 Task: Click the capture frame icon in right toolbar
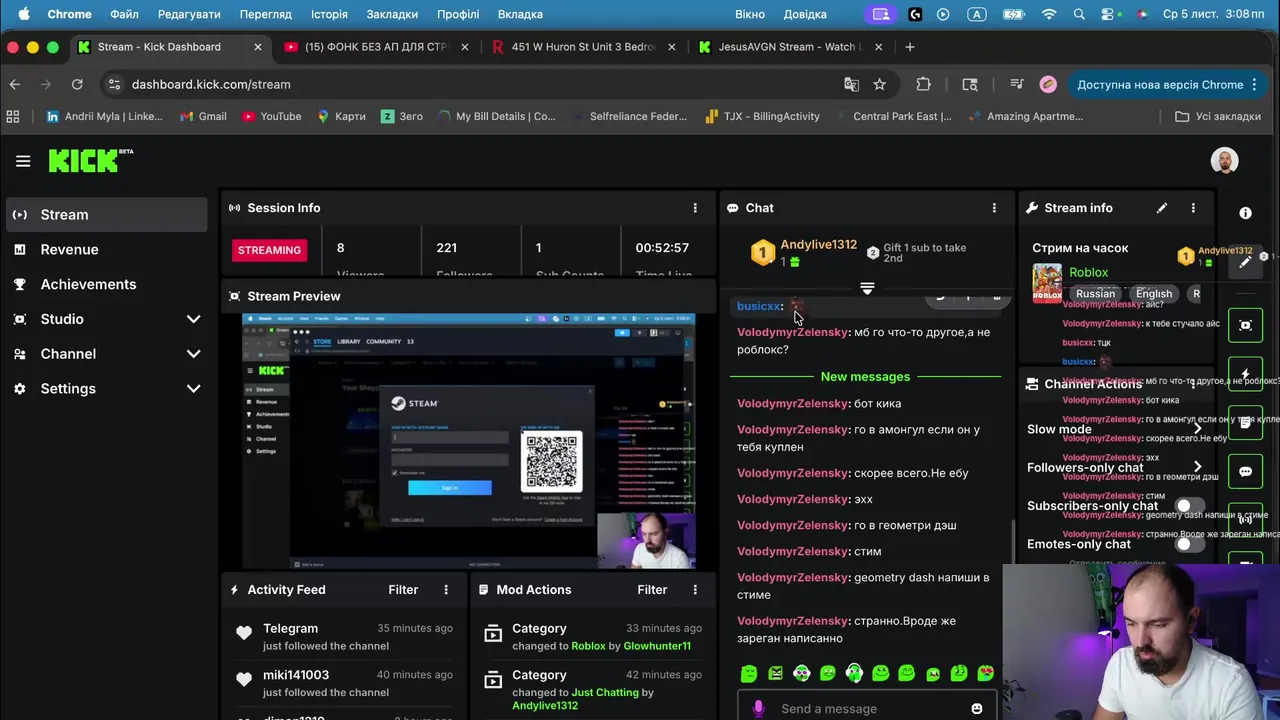(1245, 325)
